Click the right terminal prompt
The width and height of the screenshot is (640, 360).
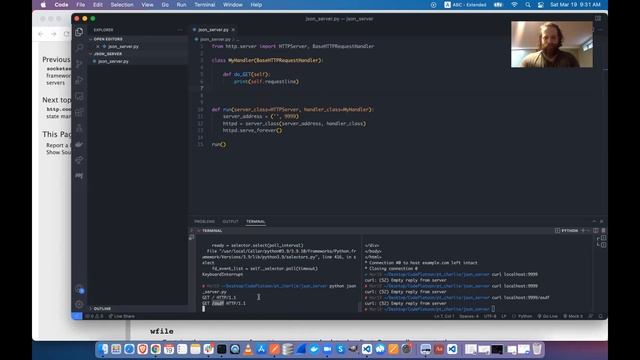point(493,309)
